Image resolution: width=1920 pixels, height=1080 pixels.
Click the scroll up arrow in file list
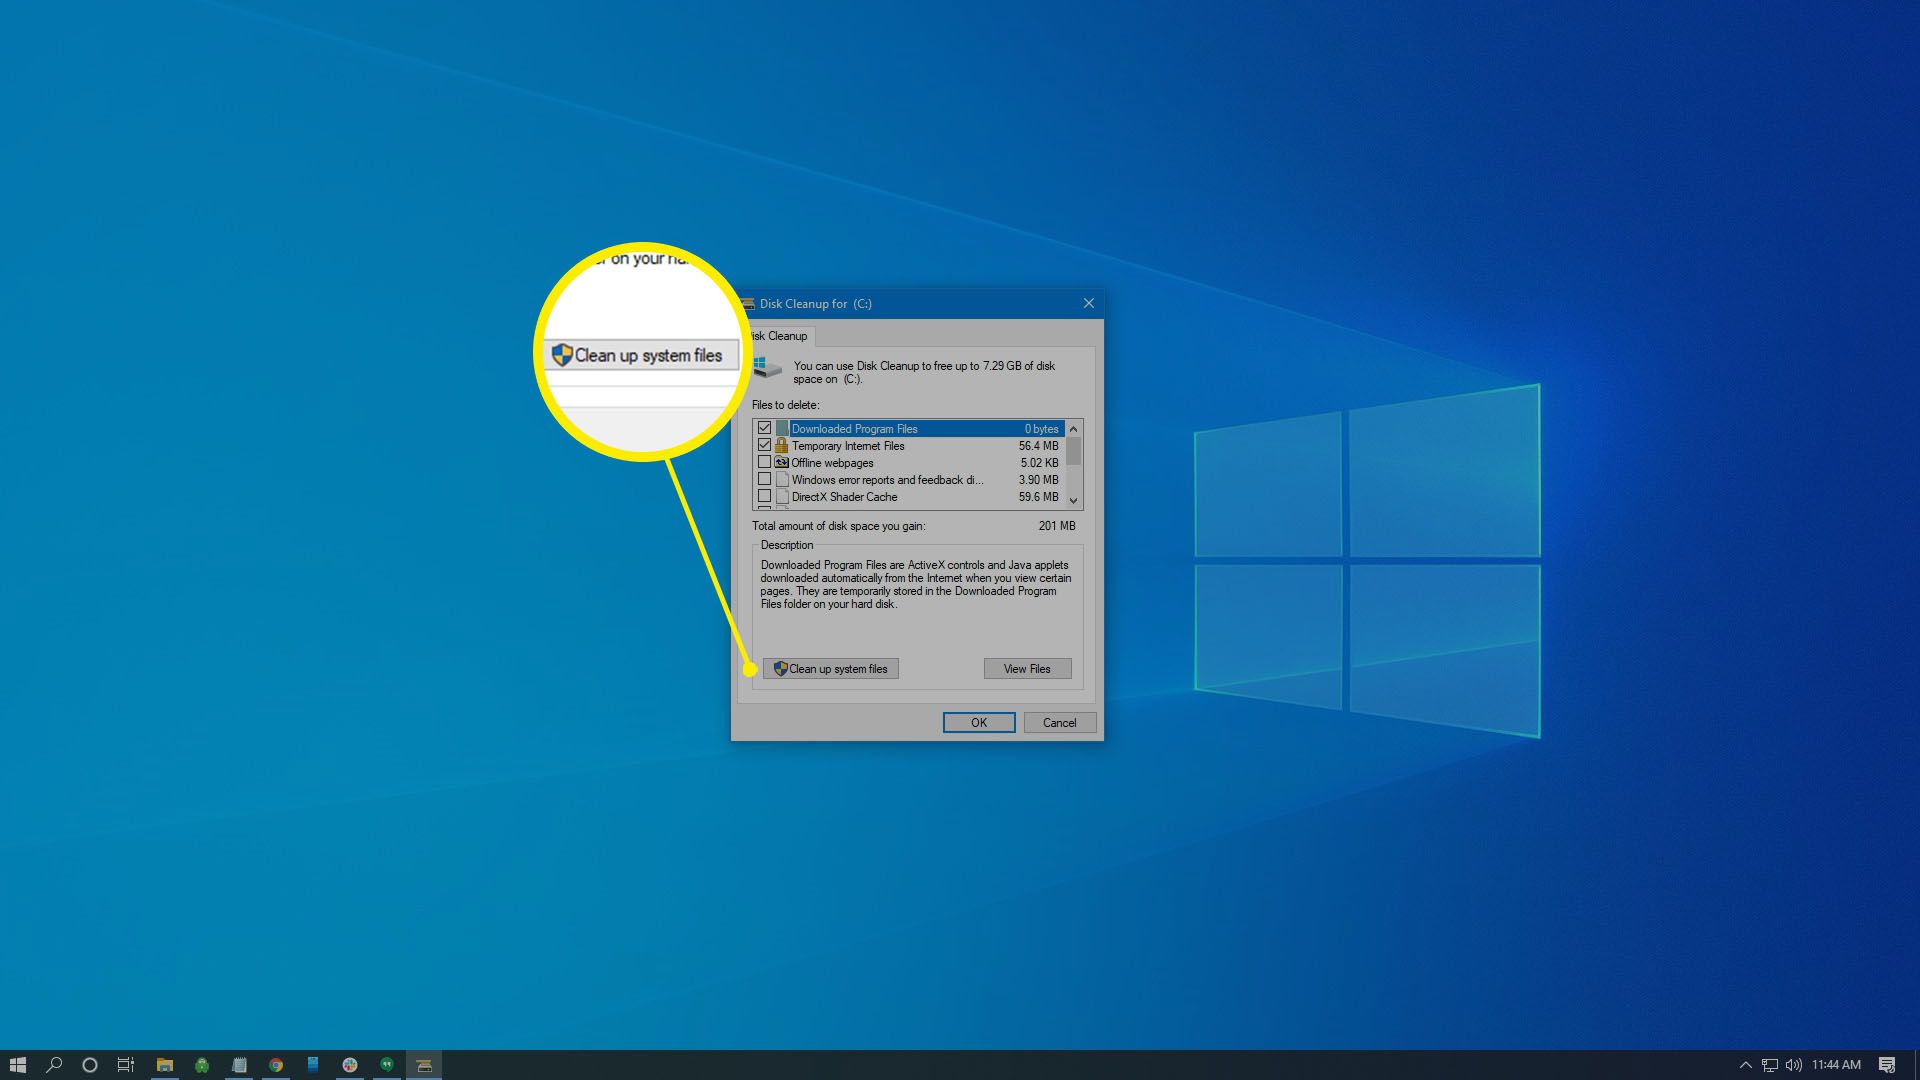[1073, 429]
